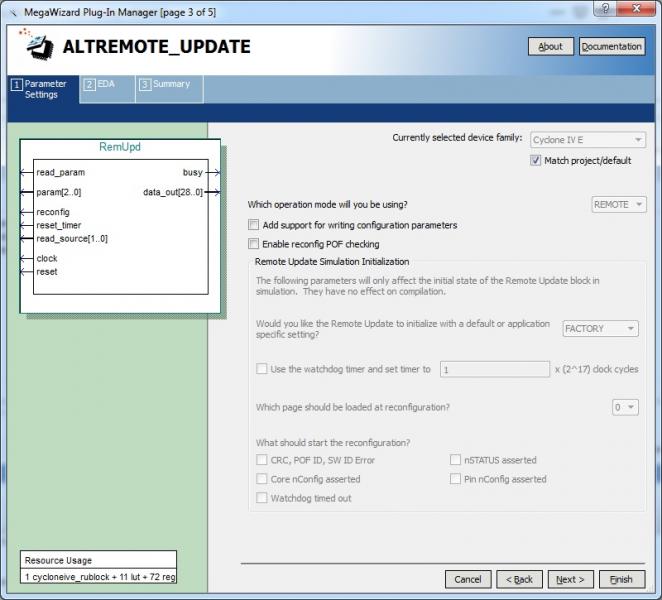662x600 pixels.
Task: Expand the REMOTE operation mode dropdown
Action: (x=619, y=204)
